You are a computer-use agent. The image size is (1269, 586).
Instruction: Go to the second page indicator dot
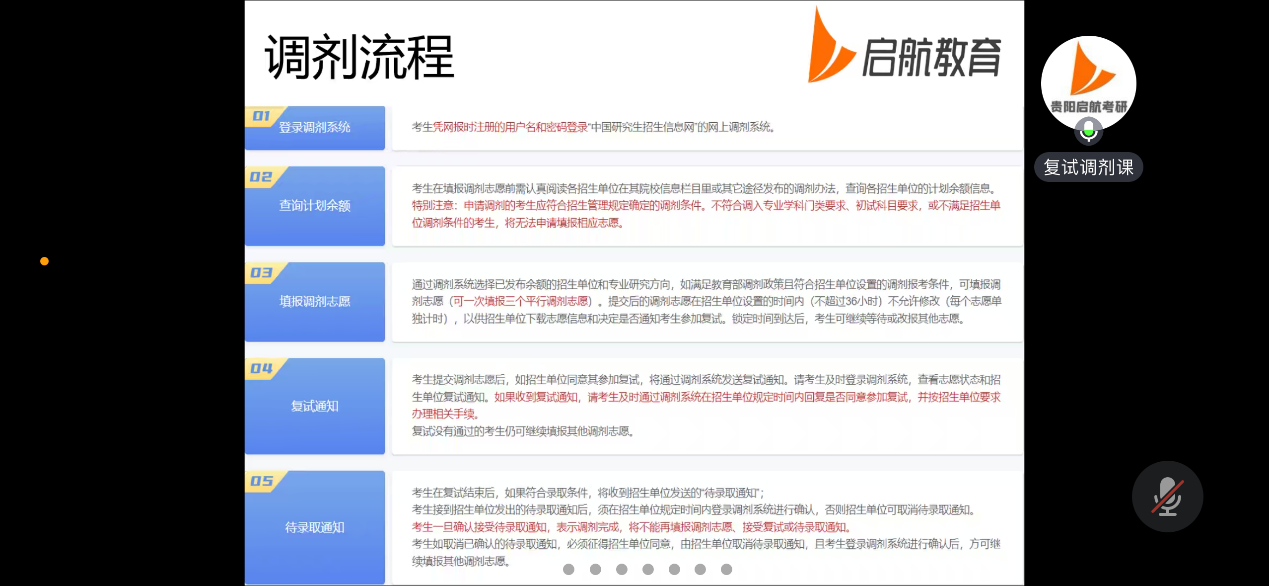[x=595, y=569]
